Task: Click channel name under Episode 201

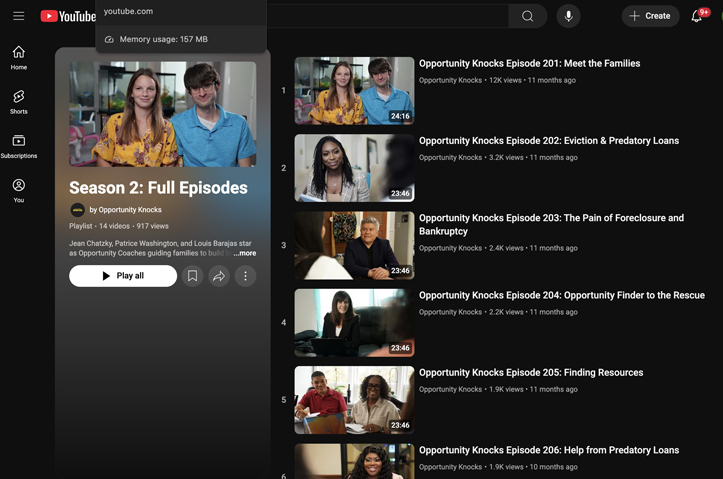Action: point(450,80)
